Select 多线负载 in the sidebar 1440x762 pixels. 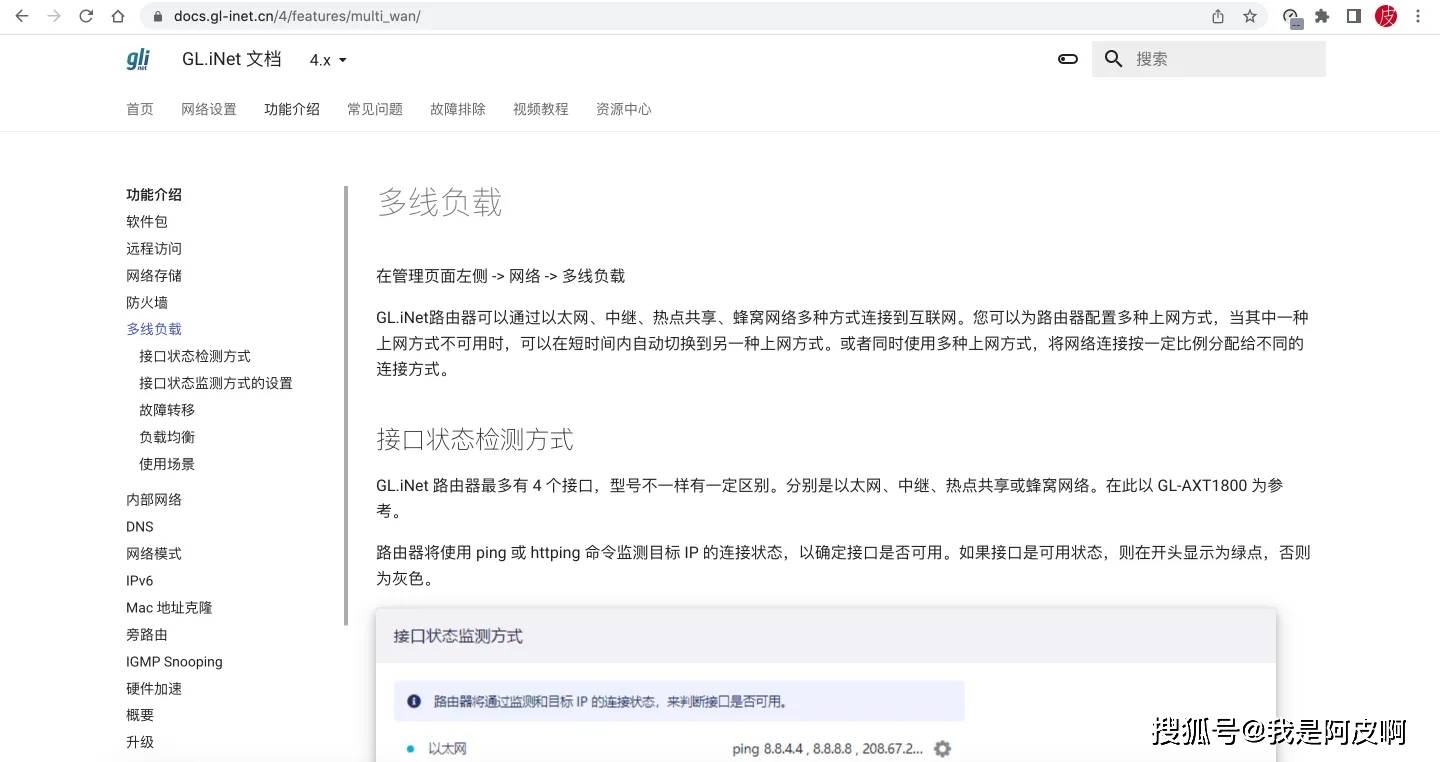(x=154, y=329)
